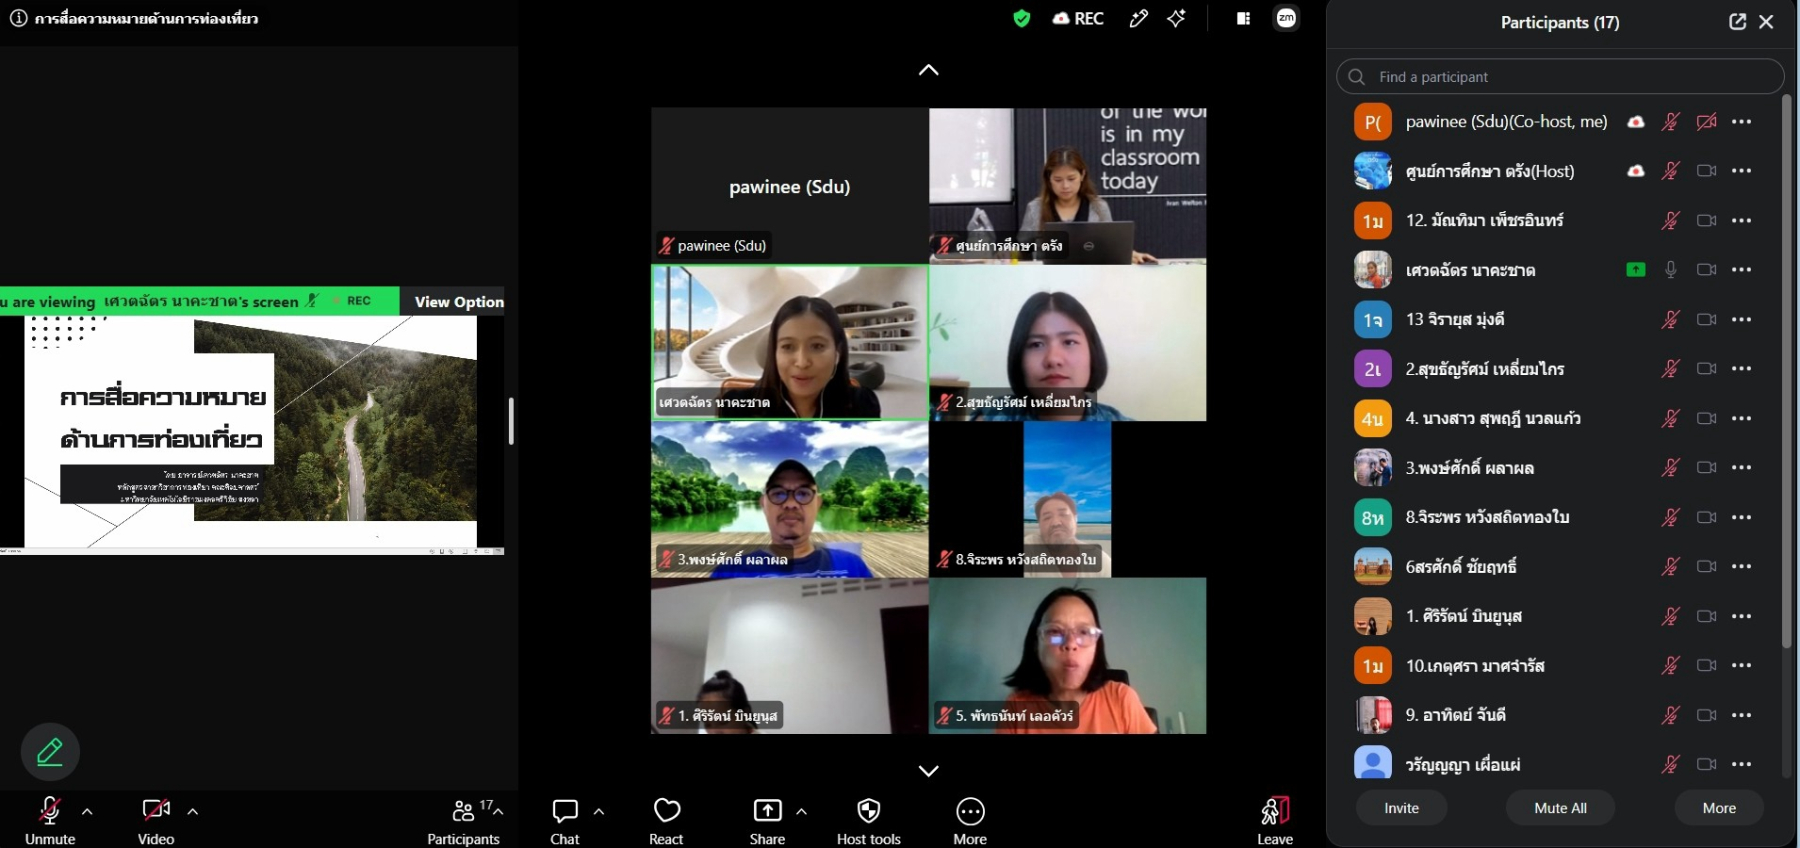Toggle microphone for เศวตฉัตร นาคะชาต in list
Screen dimensions: 1800x848
(x=1670, y=270)
